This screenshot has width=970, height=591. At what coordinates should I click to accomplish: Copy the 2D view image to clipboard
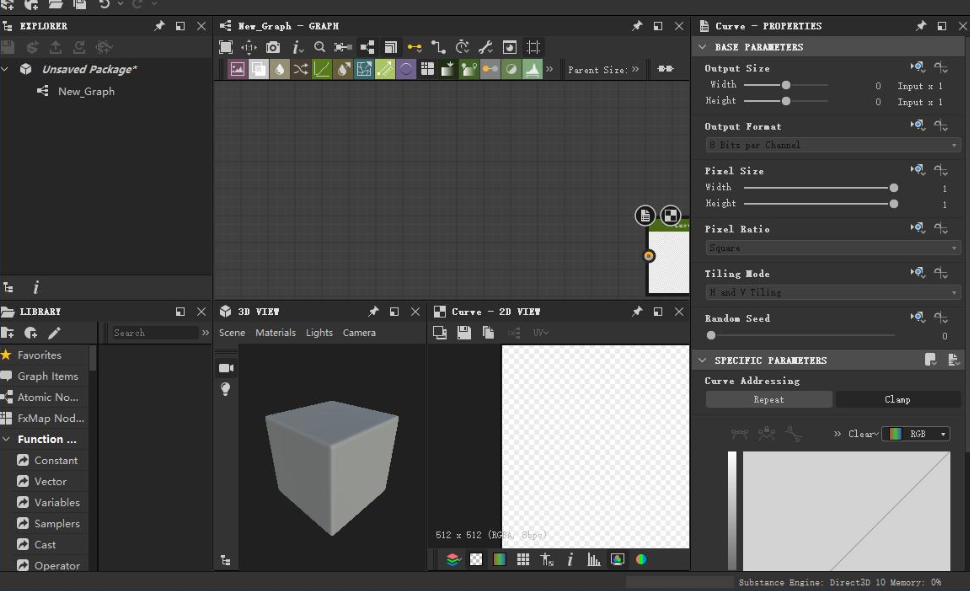click(488, 333)
